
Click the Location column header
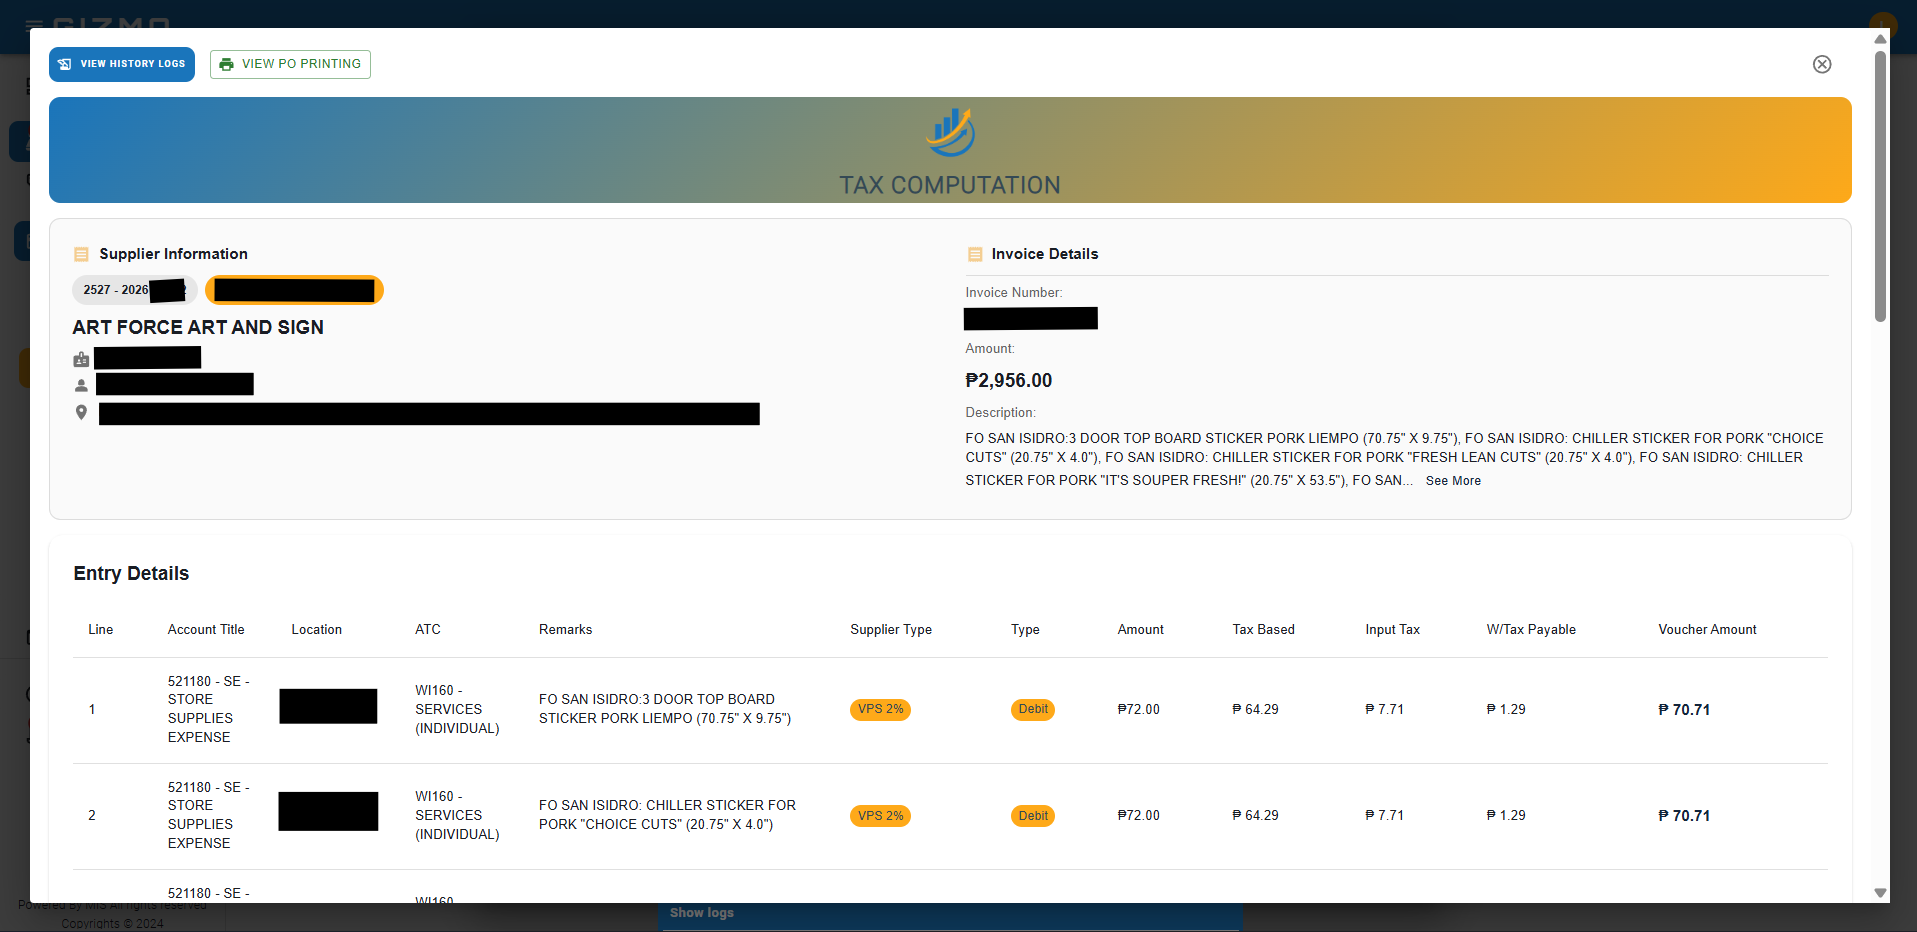(x=316, y=630)
